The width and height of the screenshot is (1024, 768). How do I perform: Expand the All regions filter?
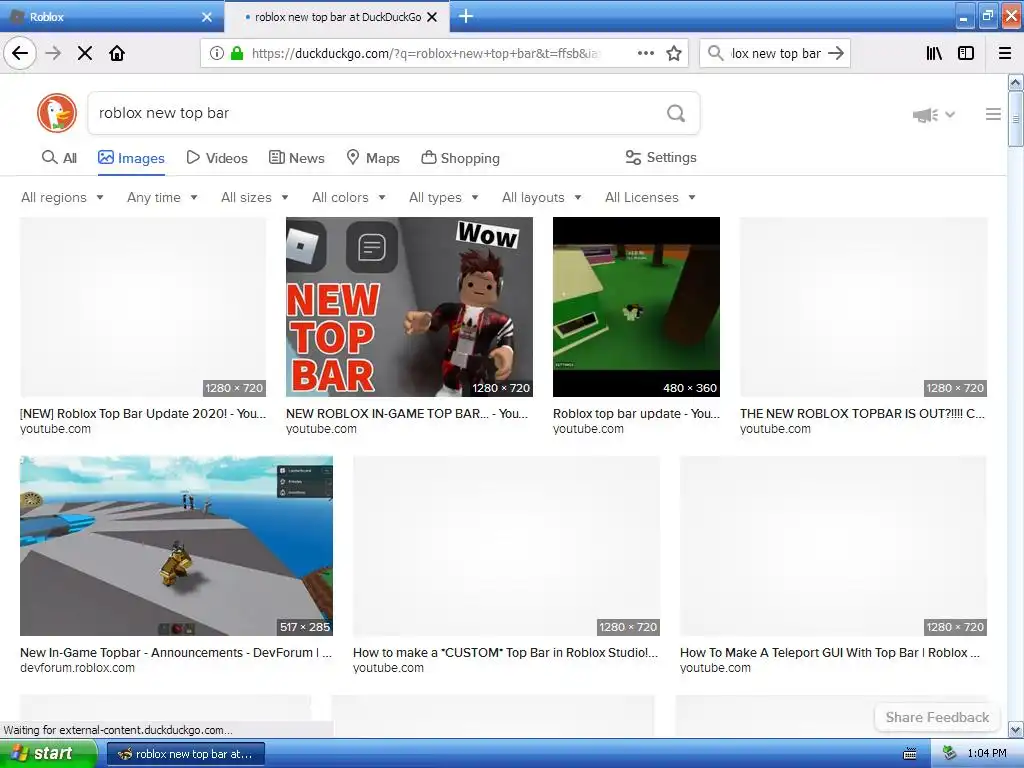coord(62,197)
